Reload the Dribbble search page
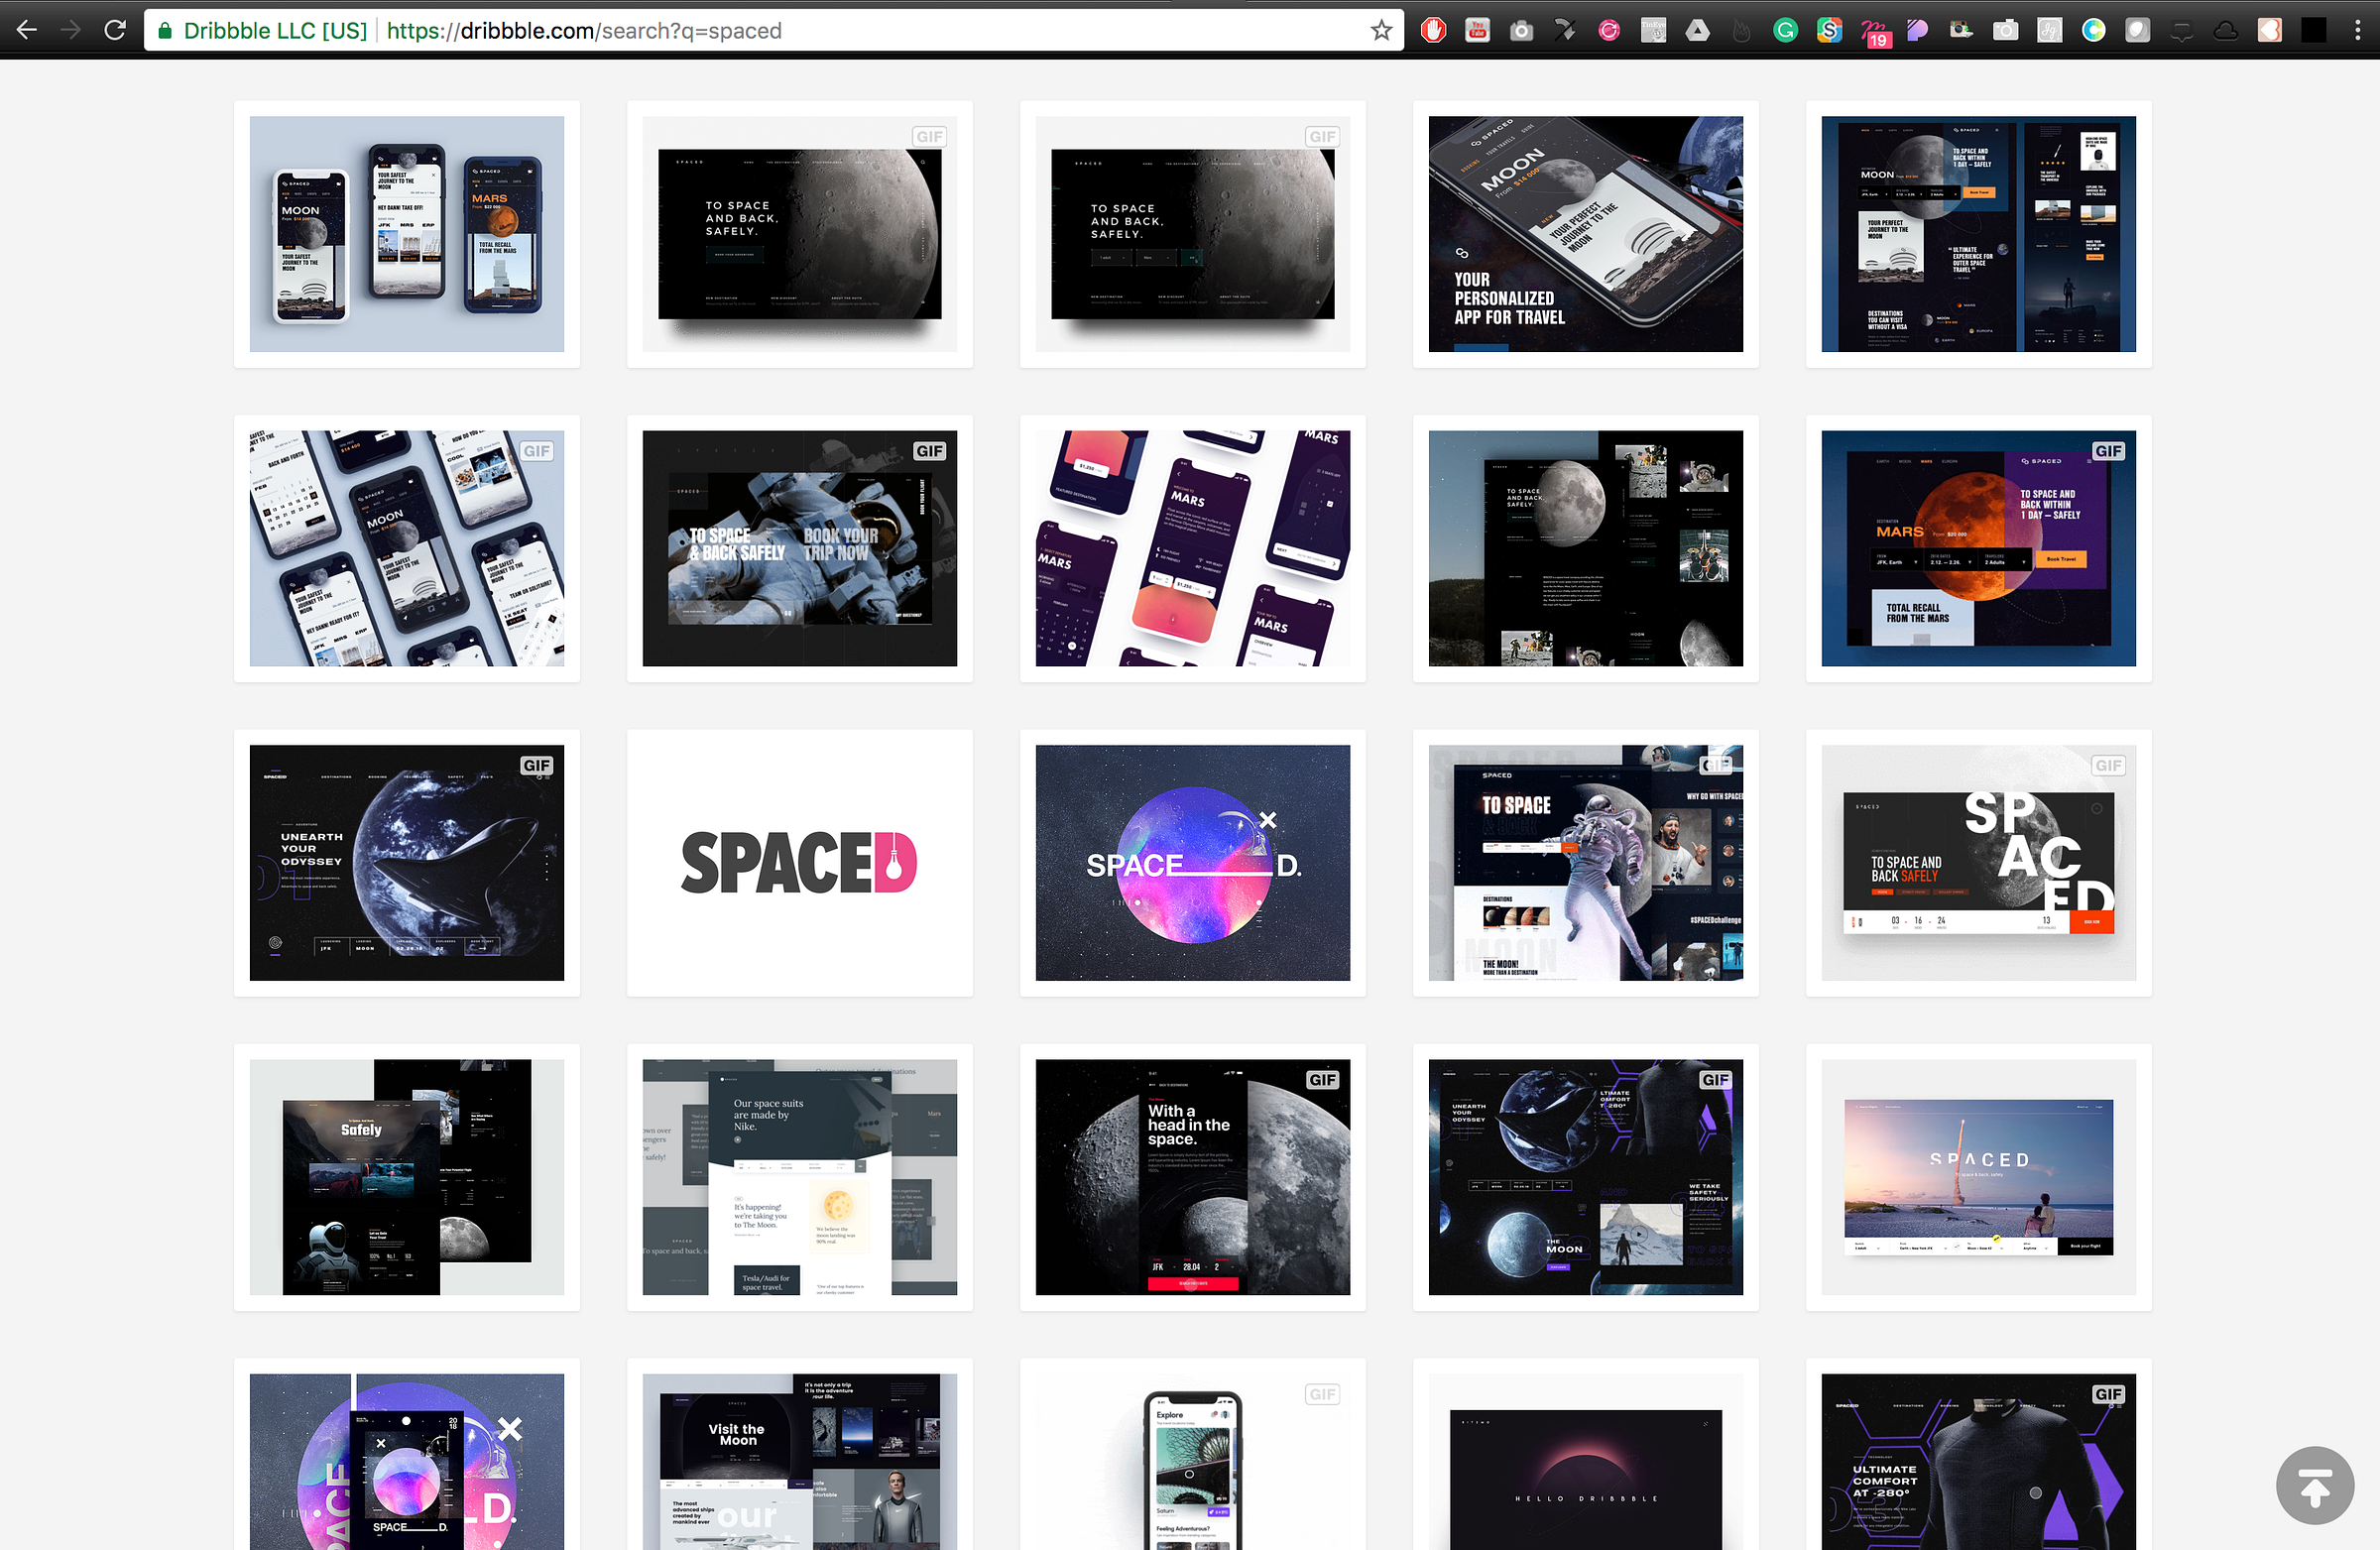Image resolution: width=2380 pixels, height=1550 pixels. pyautogui.click(x=115, y=30)
